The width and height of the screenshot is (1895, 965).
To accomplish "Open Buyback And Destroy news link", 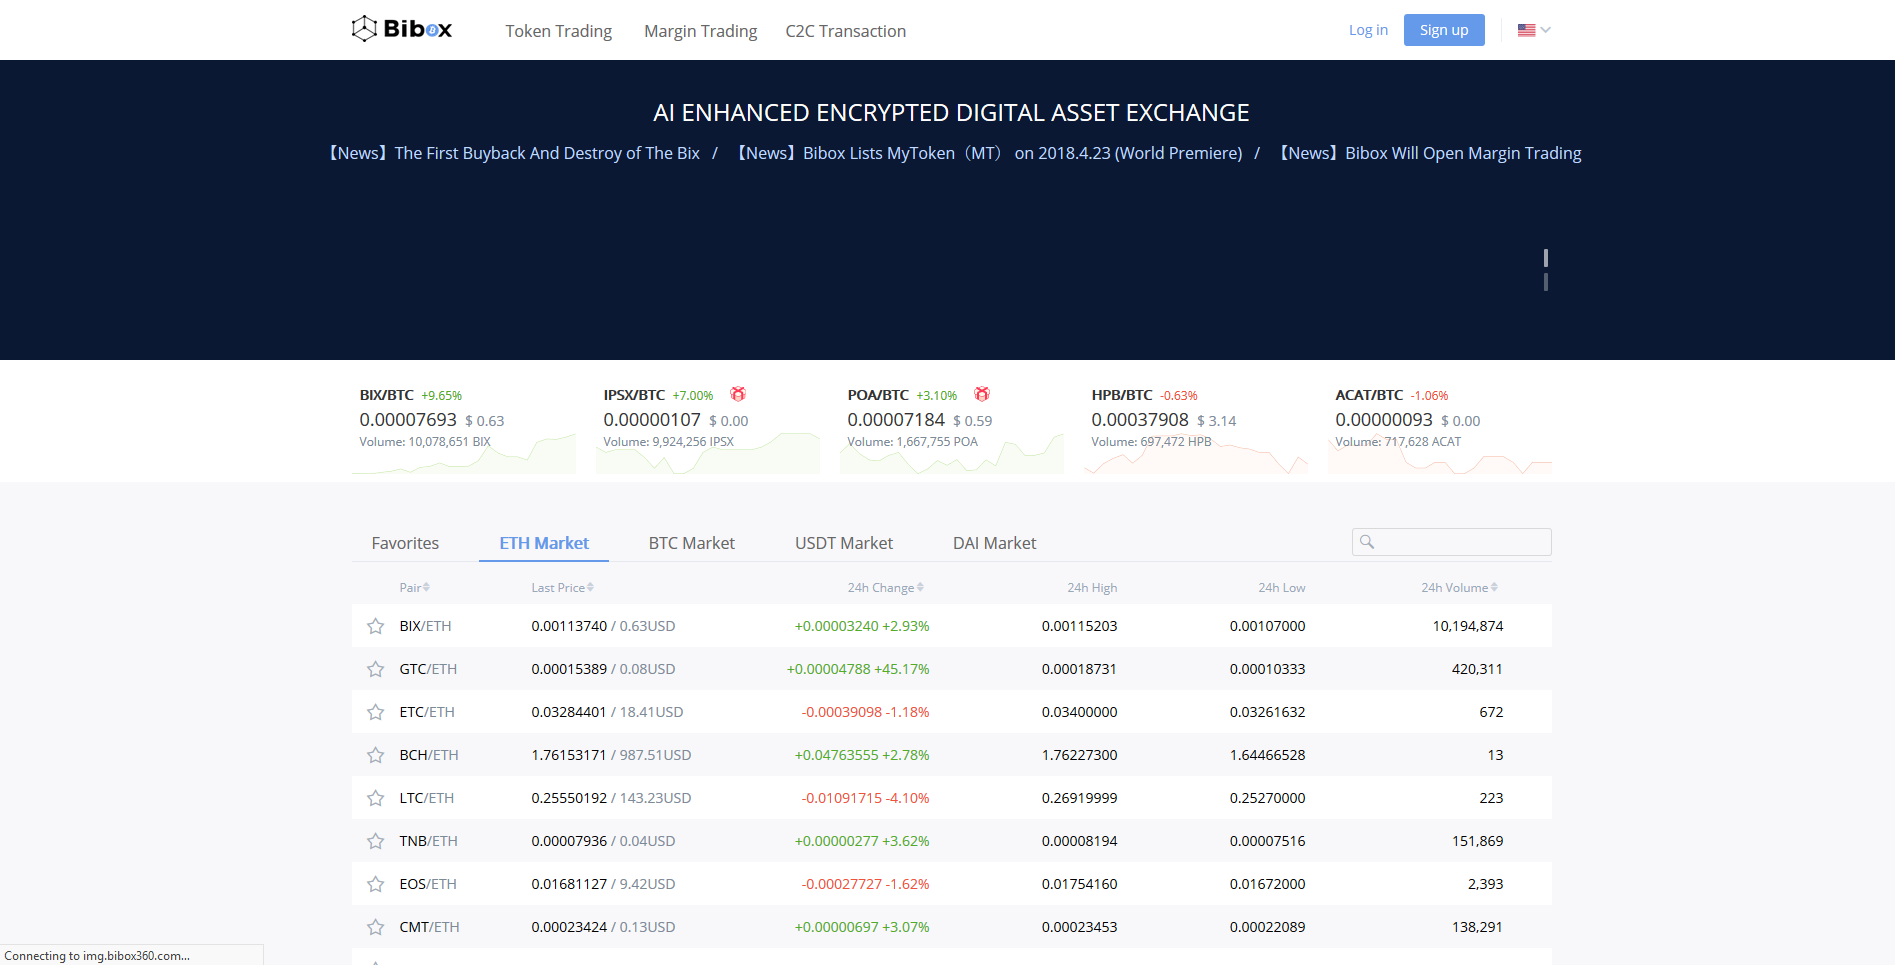I will [514, 153].
